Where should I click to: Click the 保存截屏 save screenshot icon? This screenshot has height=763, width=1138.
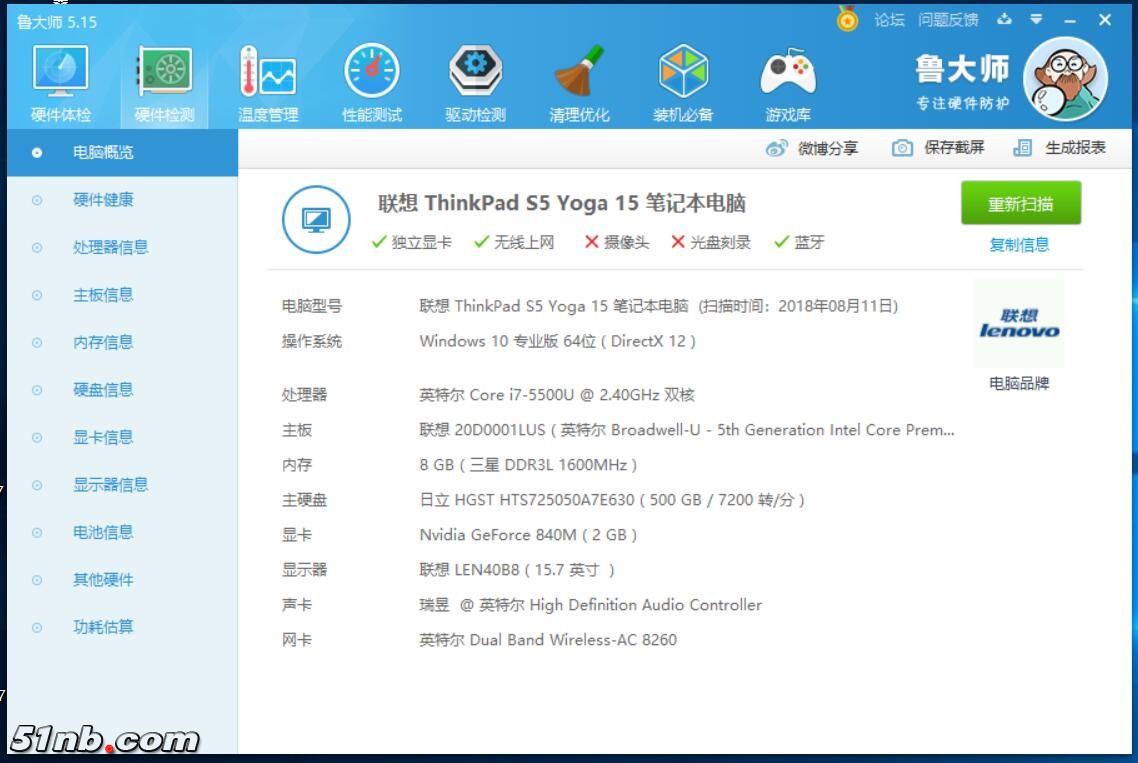[903, 146]
